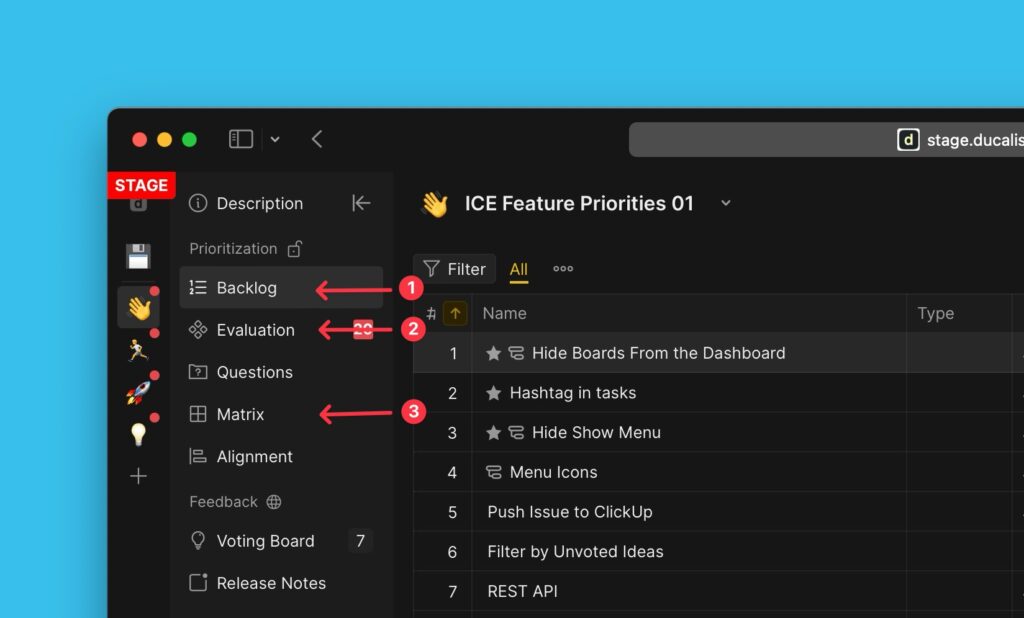This screenshot has width=1024, height=618.
Task: Open the light bulb board icon
Action: (x=138, y=434)
